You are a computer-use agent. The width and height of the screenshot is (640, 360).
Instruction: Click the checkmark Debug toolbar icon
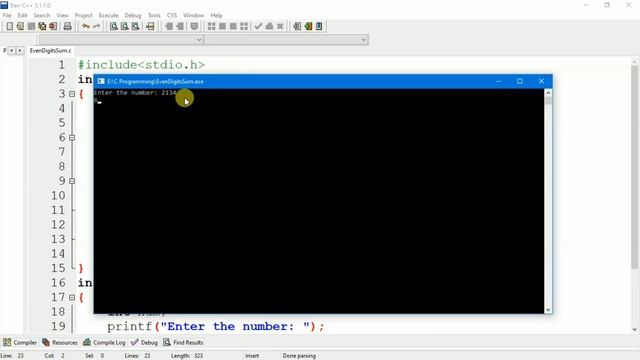pos(258,26)
